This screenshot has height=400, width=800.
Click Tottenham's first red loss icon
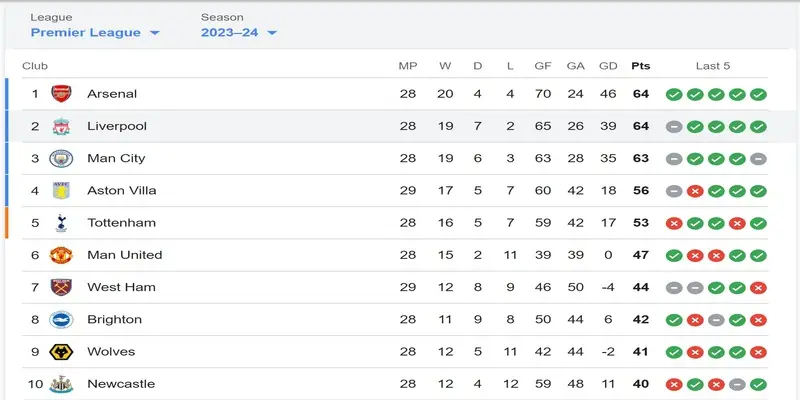point(674,223)
